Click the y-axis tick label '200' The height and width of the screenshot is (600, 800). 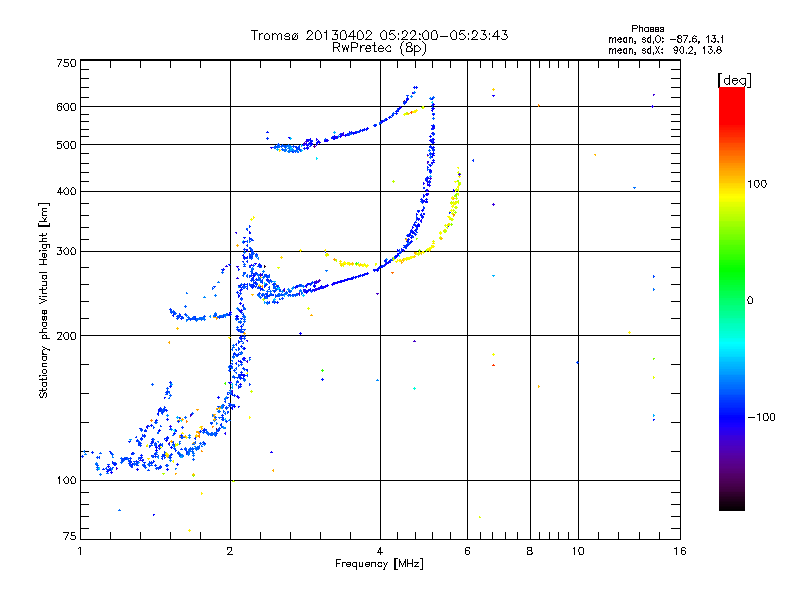tap(66, 336)
